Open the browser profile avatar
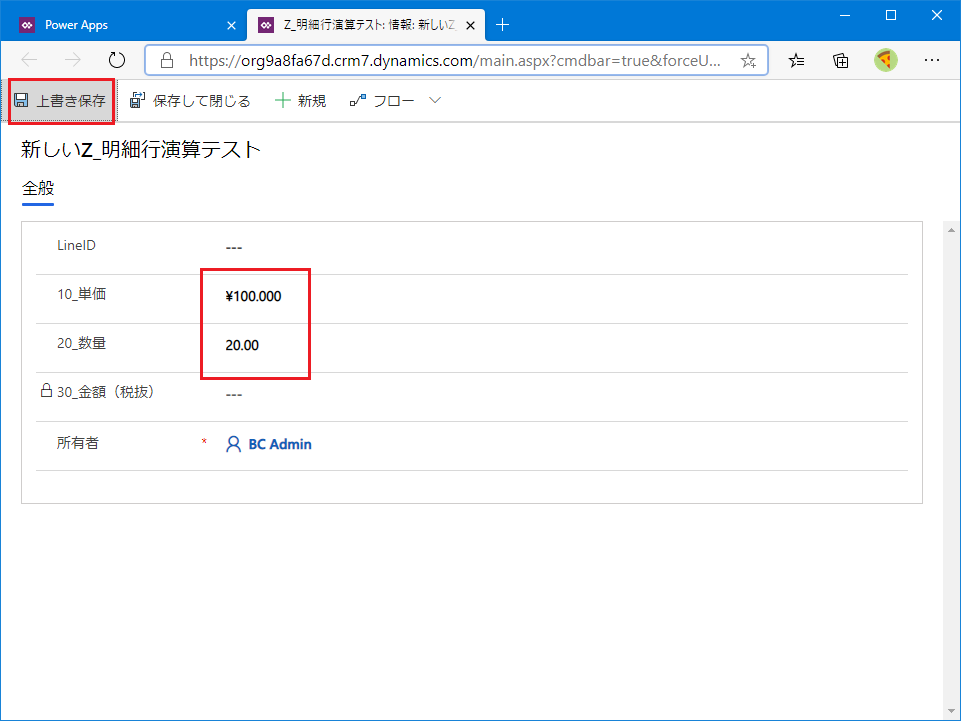The image size is (961, 721). pyautogui.click(x=886, y=60)
